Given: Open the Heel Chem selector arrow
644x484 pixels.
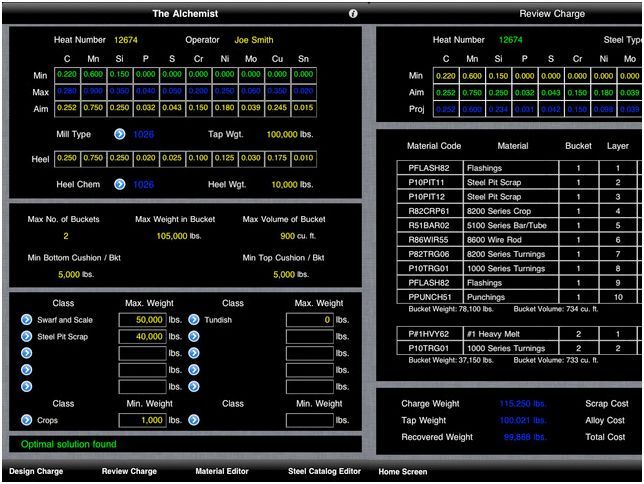Looking at the screenshot, I should pyautogui.click(x=120, y=184).
